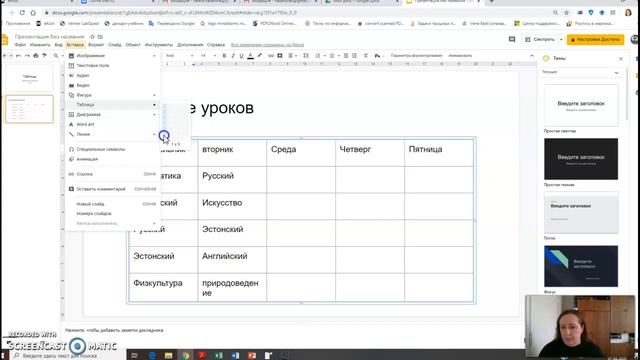640x360 pixels.
Task: Click the Смотреть present button
Action: pyautogui.click(x=540, y=40)
